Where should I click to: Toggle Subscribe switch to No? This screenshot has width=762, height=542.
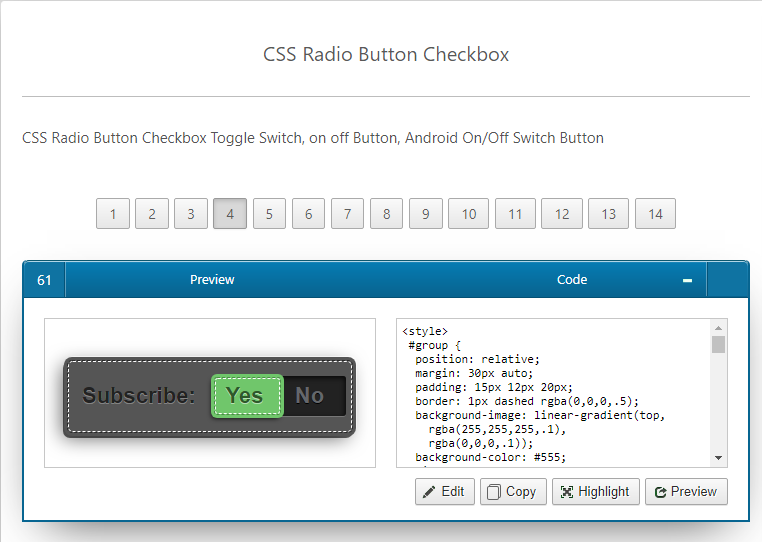click(x=314, y=396)
